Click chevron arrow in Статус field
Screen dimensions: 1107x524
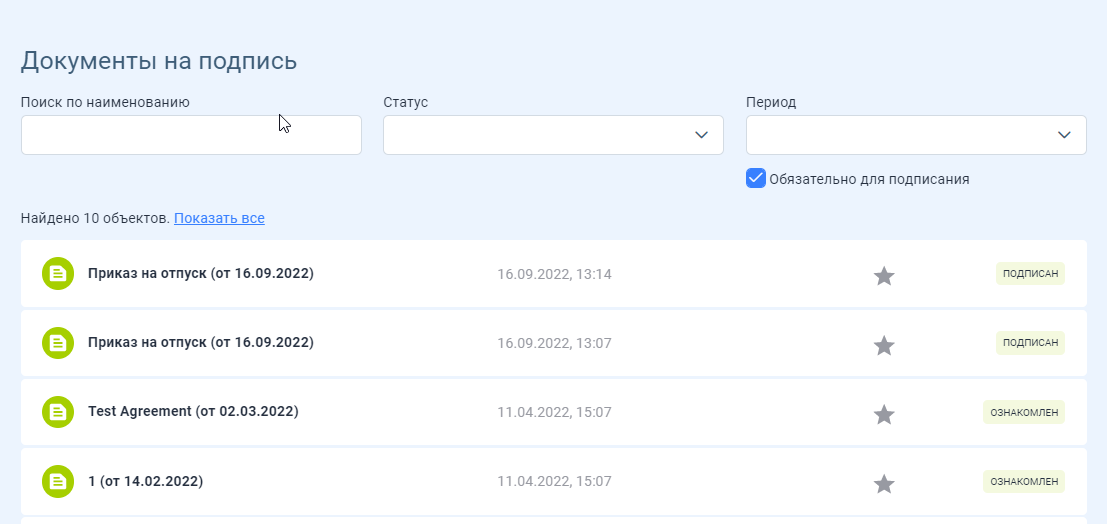(701, 135)
